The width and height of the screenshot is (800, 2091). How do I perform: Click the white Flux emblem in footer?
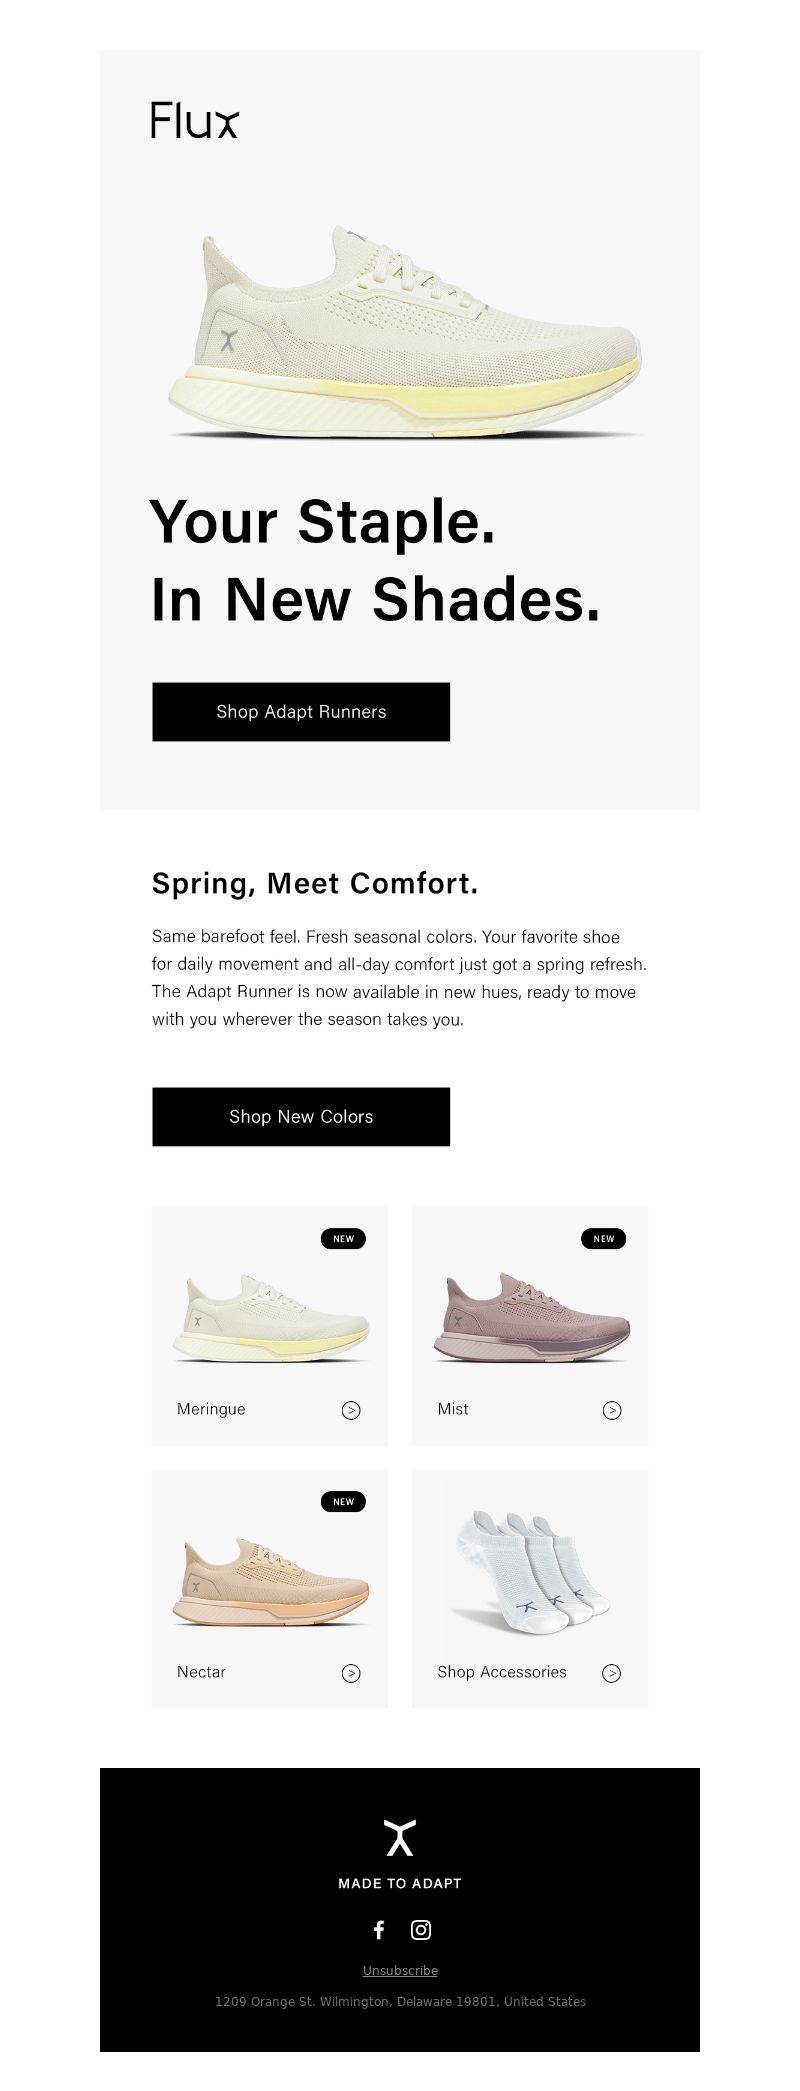pyautogui.click(x=400, y=1838)
